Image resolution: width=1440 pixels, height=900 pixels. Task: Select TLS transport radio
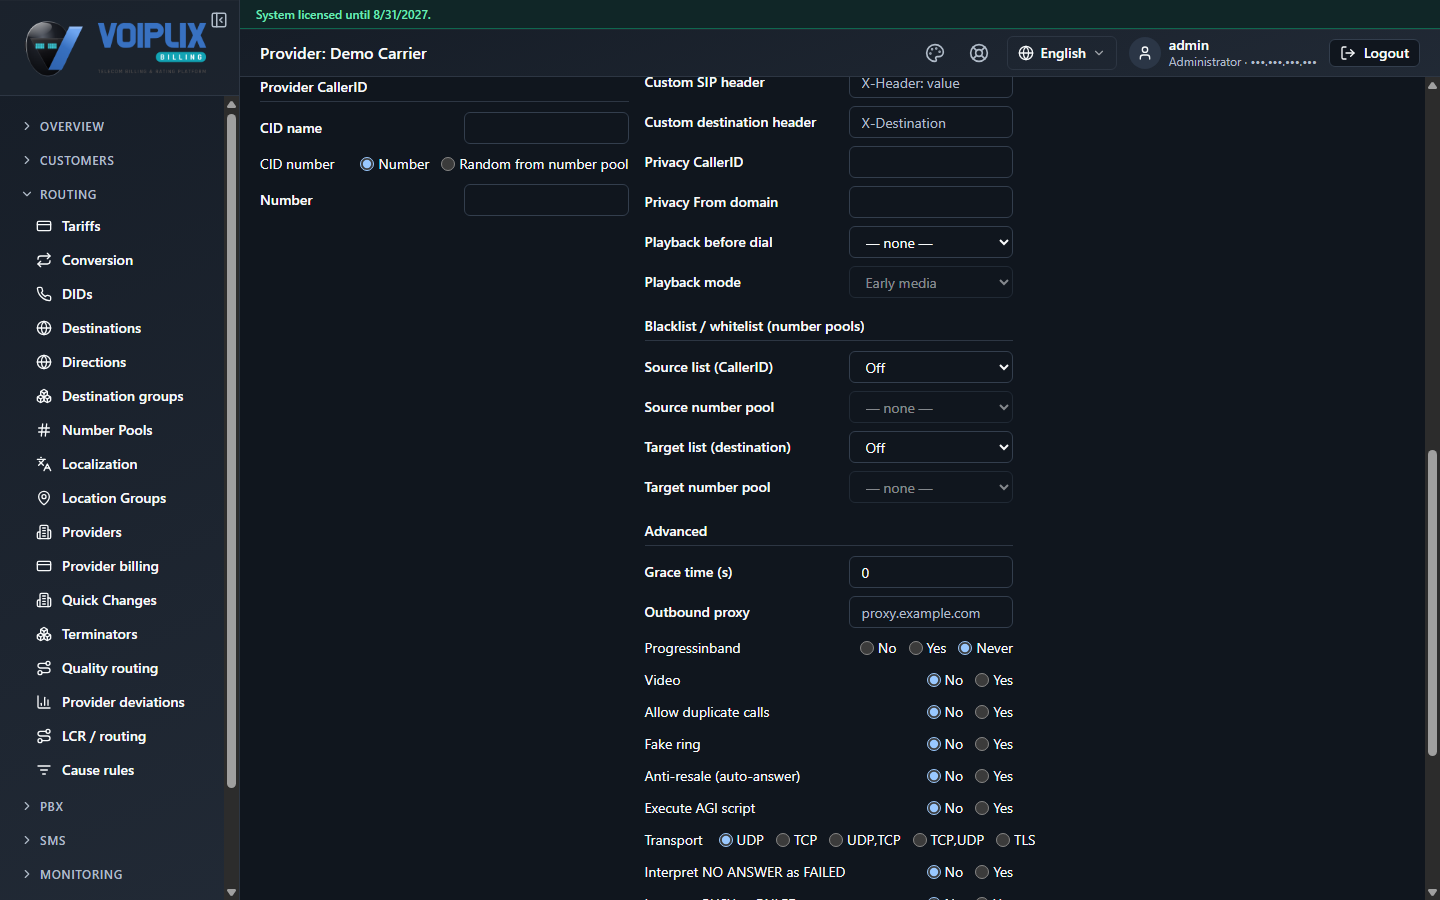click(x=1003, y=840)
